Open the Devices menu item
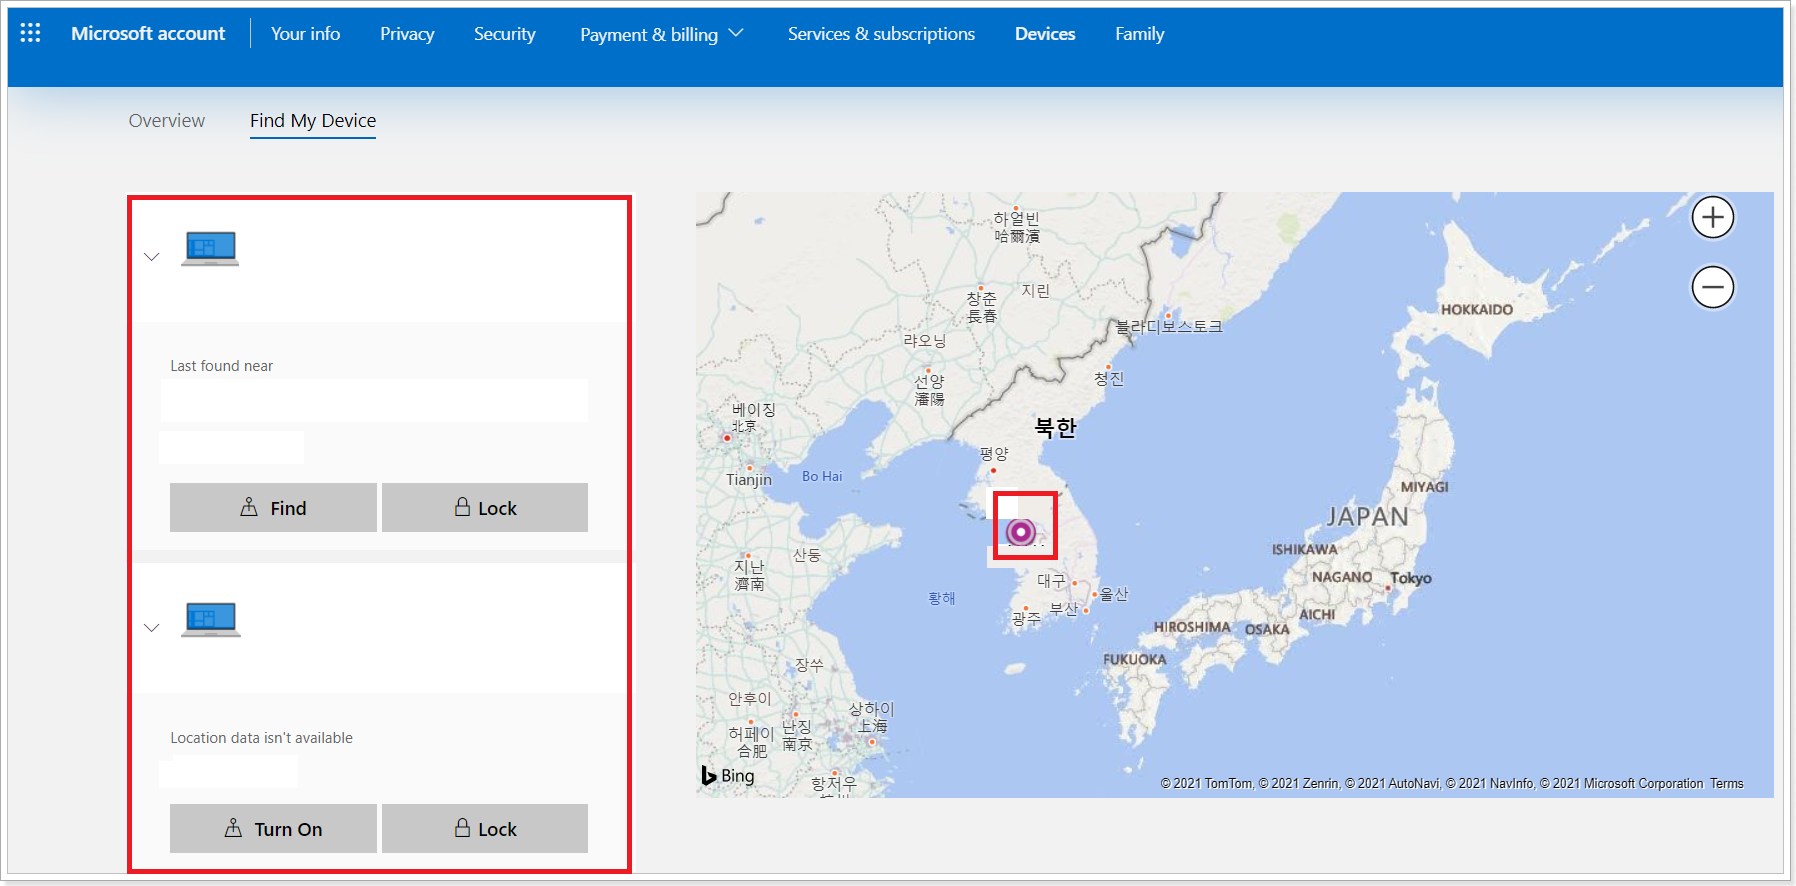The image size is (1796, 886). click(x=1045, y=33)
